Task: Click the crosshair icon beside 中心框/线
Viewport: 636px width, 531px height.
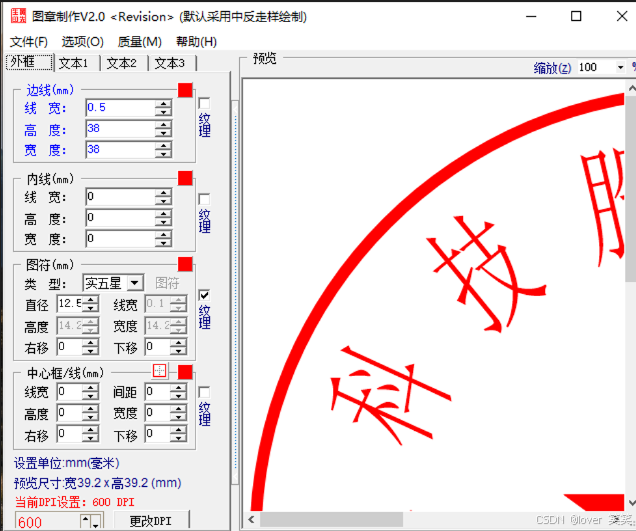Action: [159, 370]
